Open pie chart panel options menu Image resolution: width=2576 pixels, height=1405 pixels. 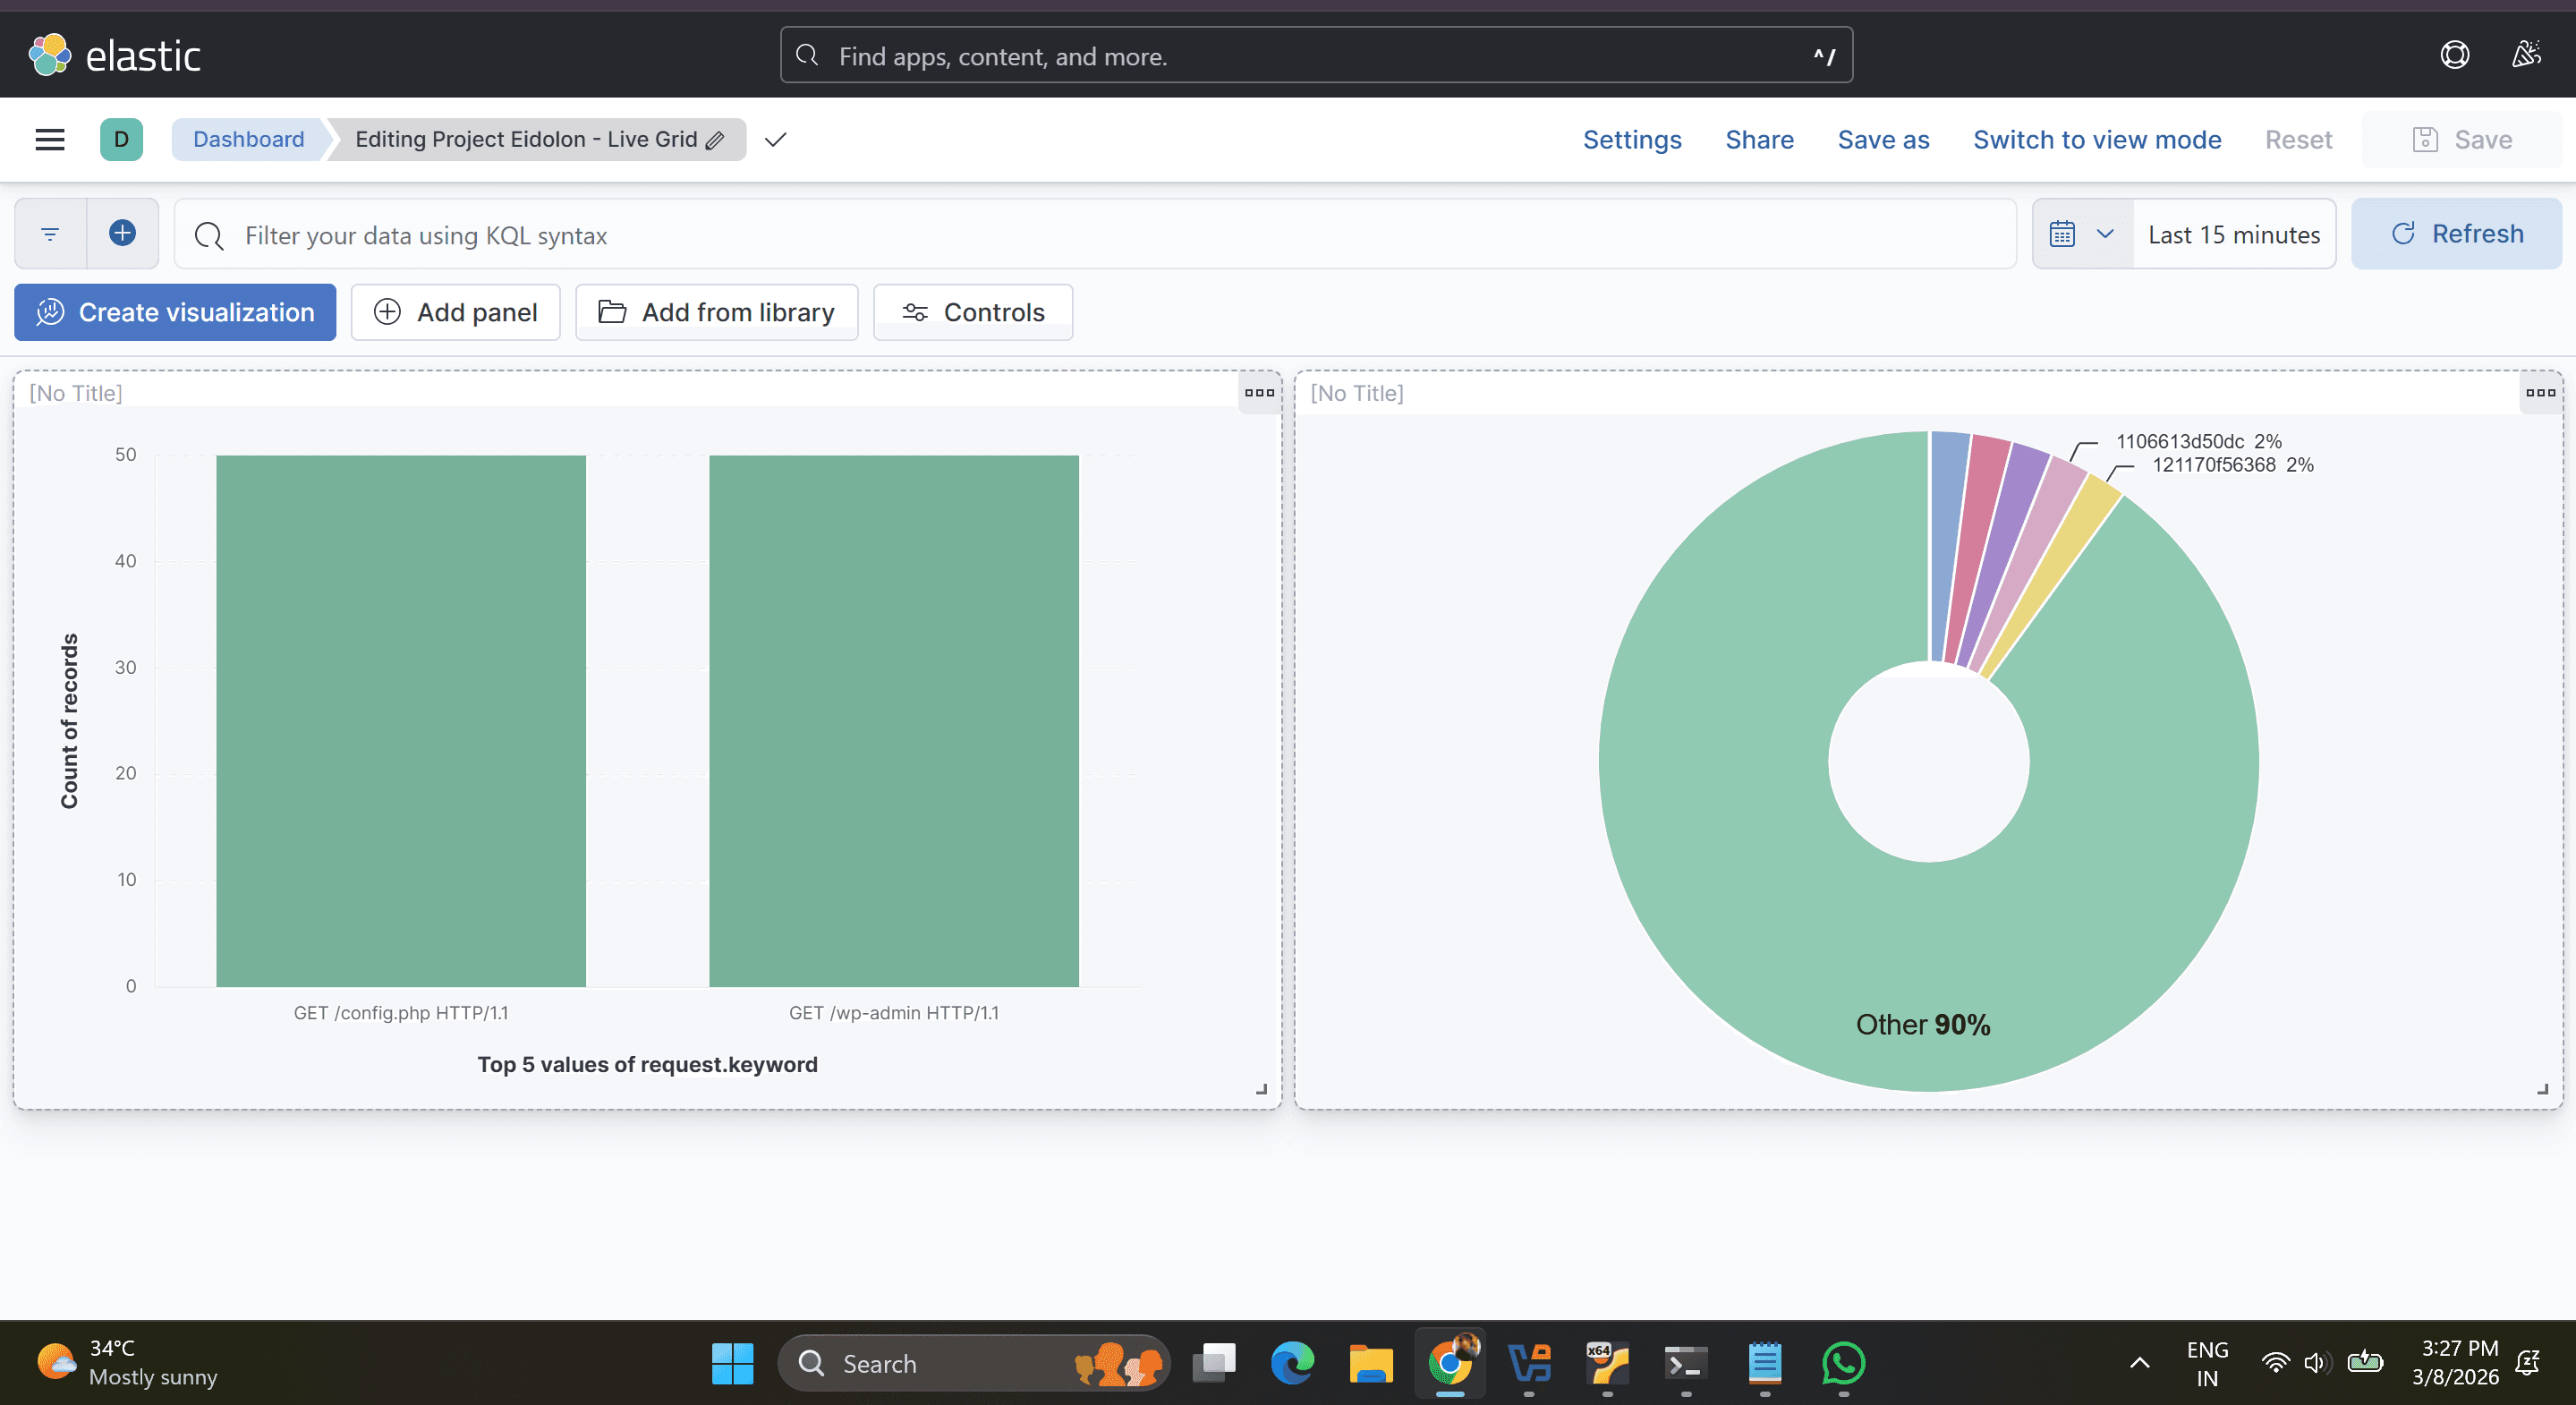pos(2540,393)
